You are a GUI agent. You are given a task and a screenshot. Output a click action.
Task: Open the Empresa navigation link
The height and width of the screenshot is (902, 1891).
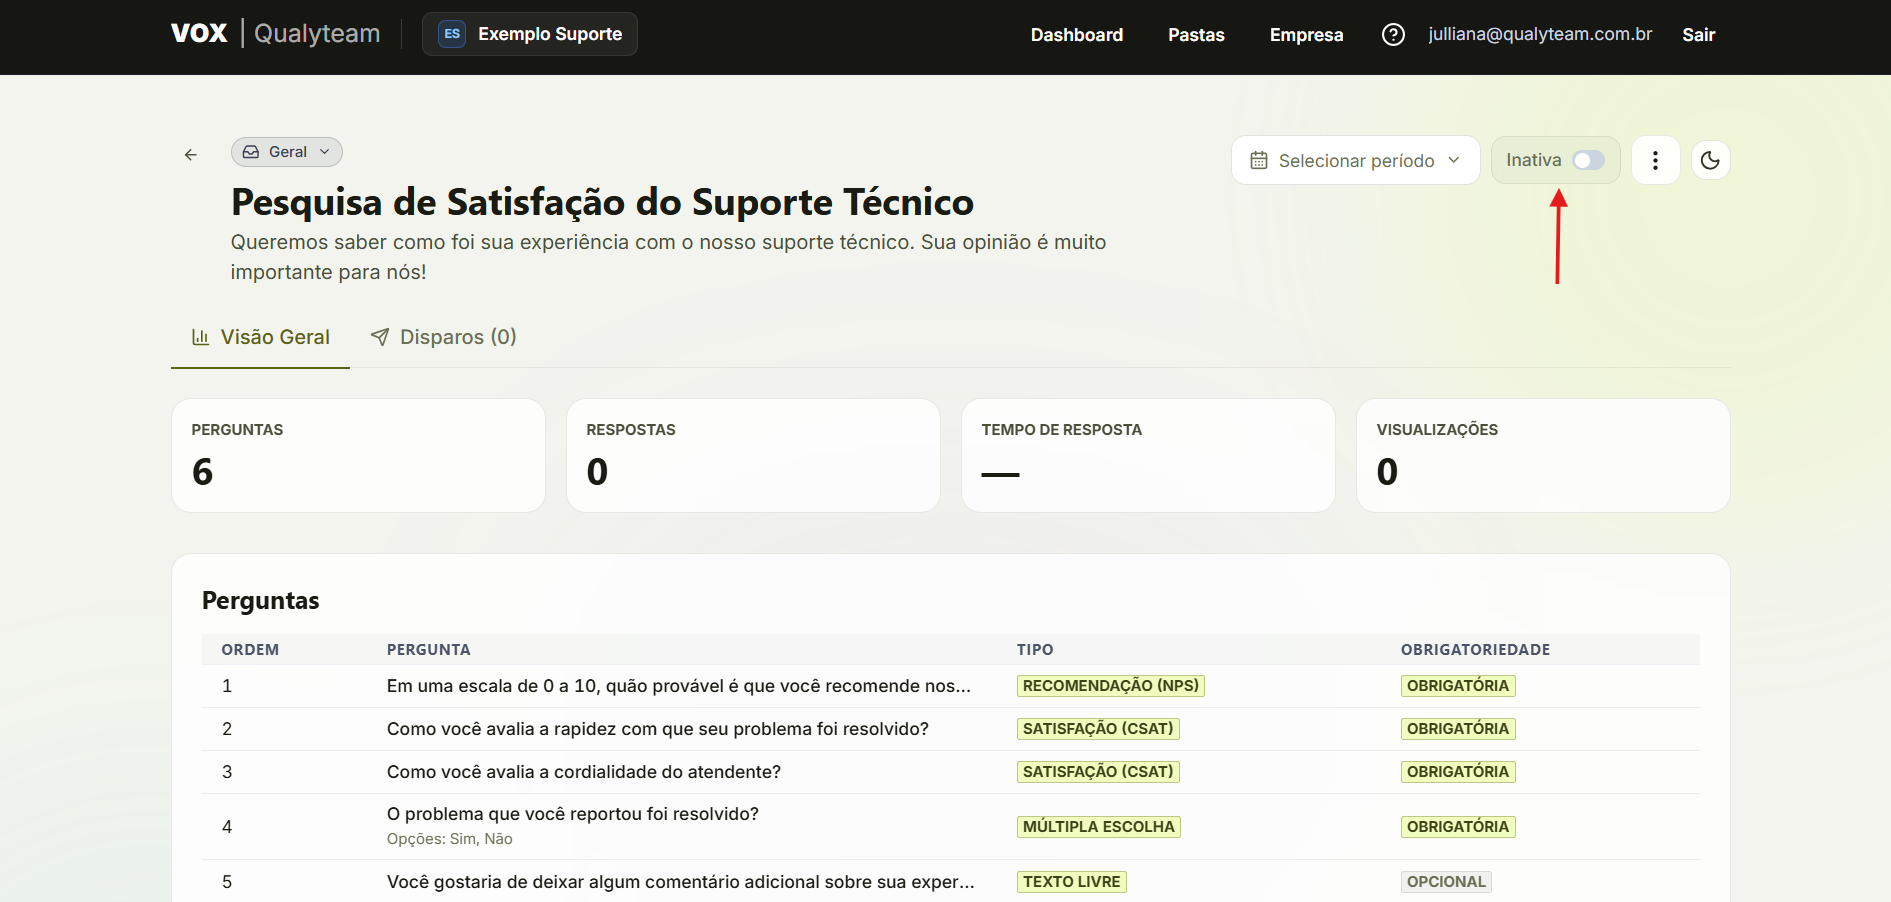pyautogui.click(x=1306, y=35)
